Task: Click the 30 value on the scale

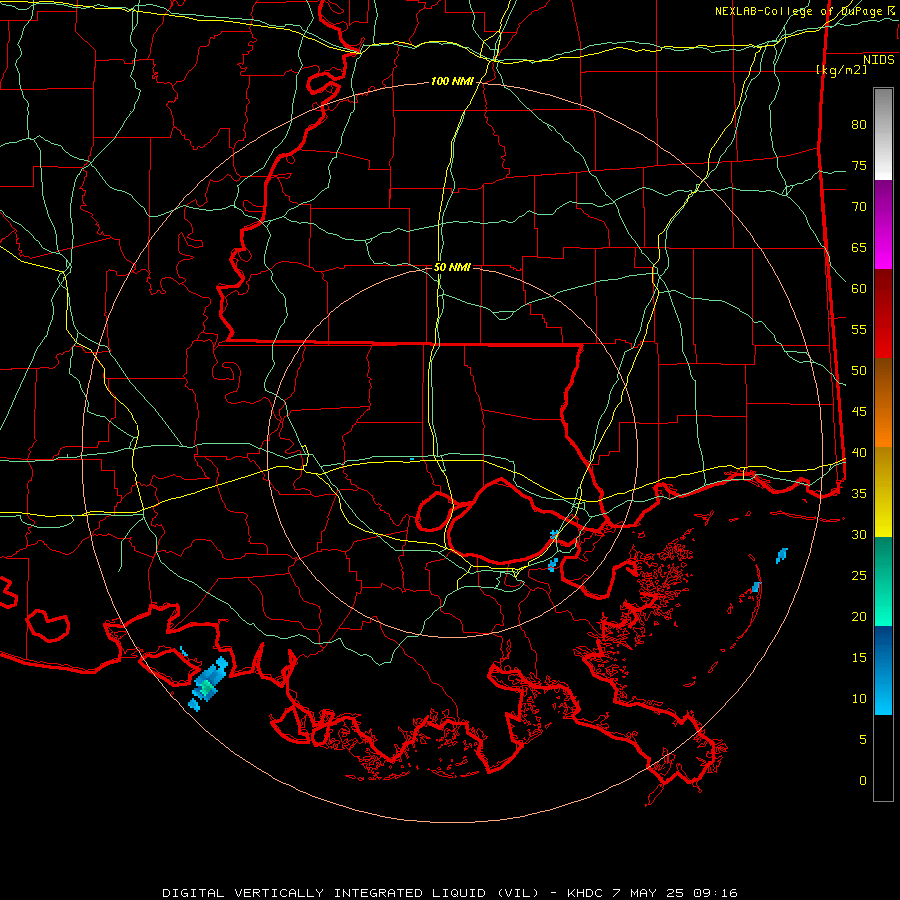Action: click(859, 535)
